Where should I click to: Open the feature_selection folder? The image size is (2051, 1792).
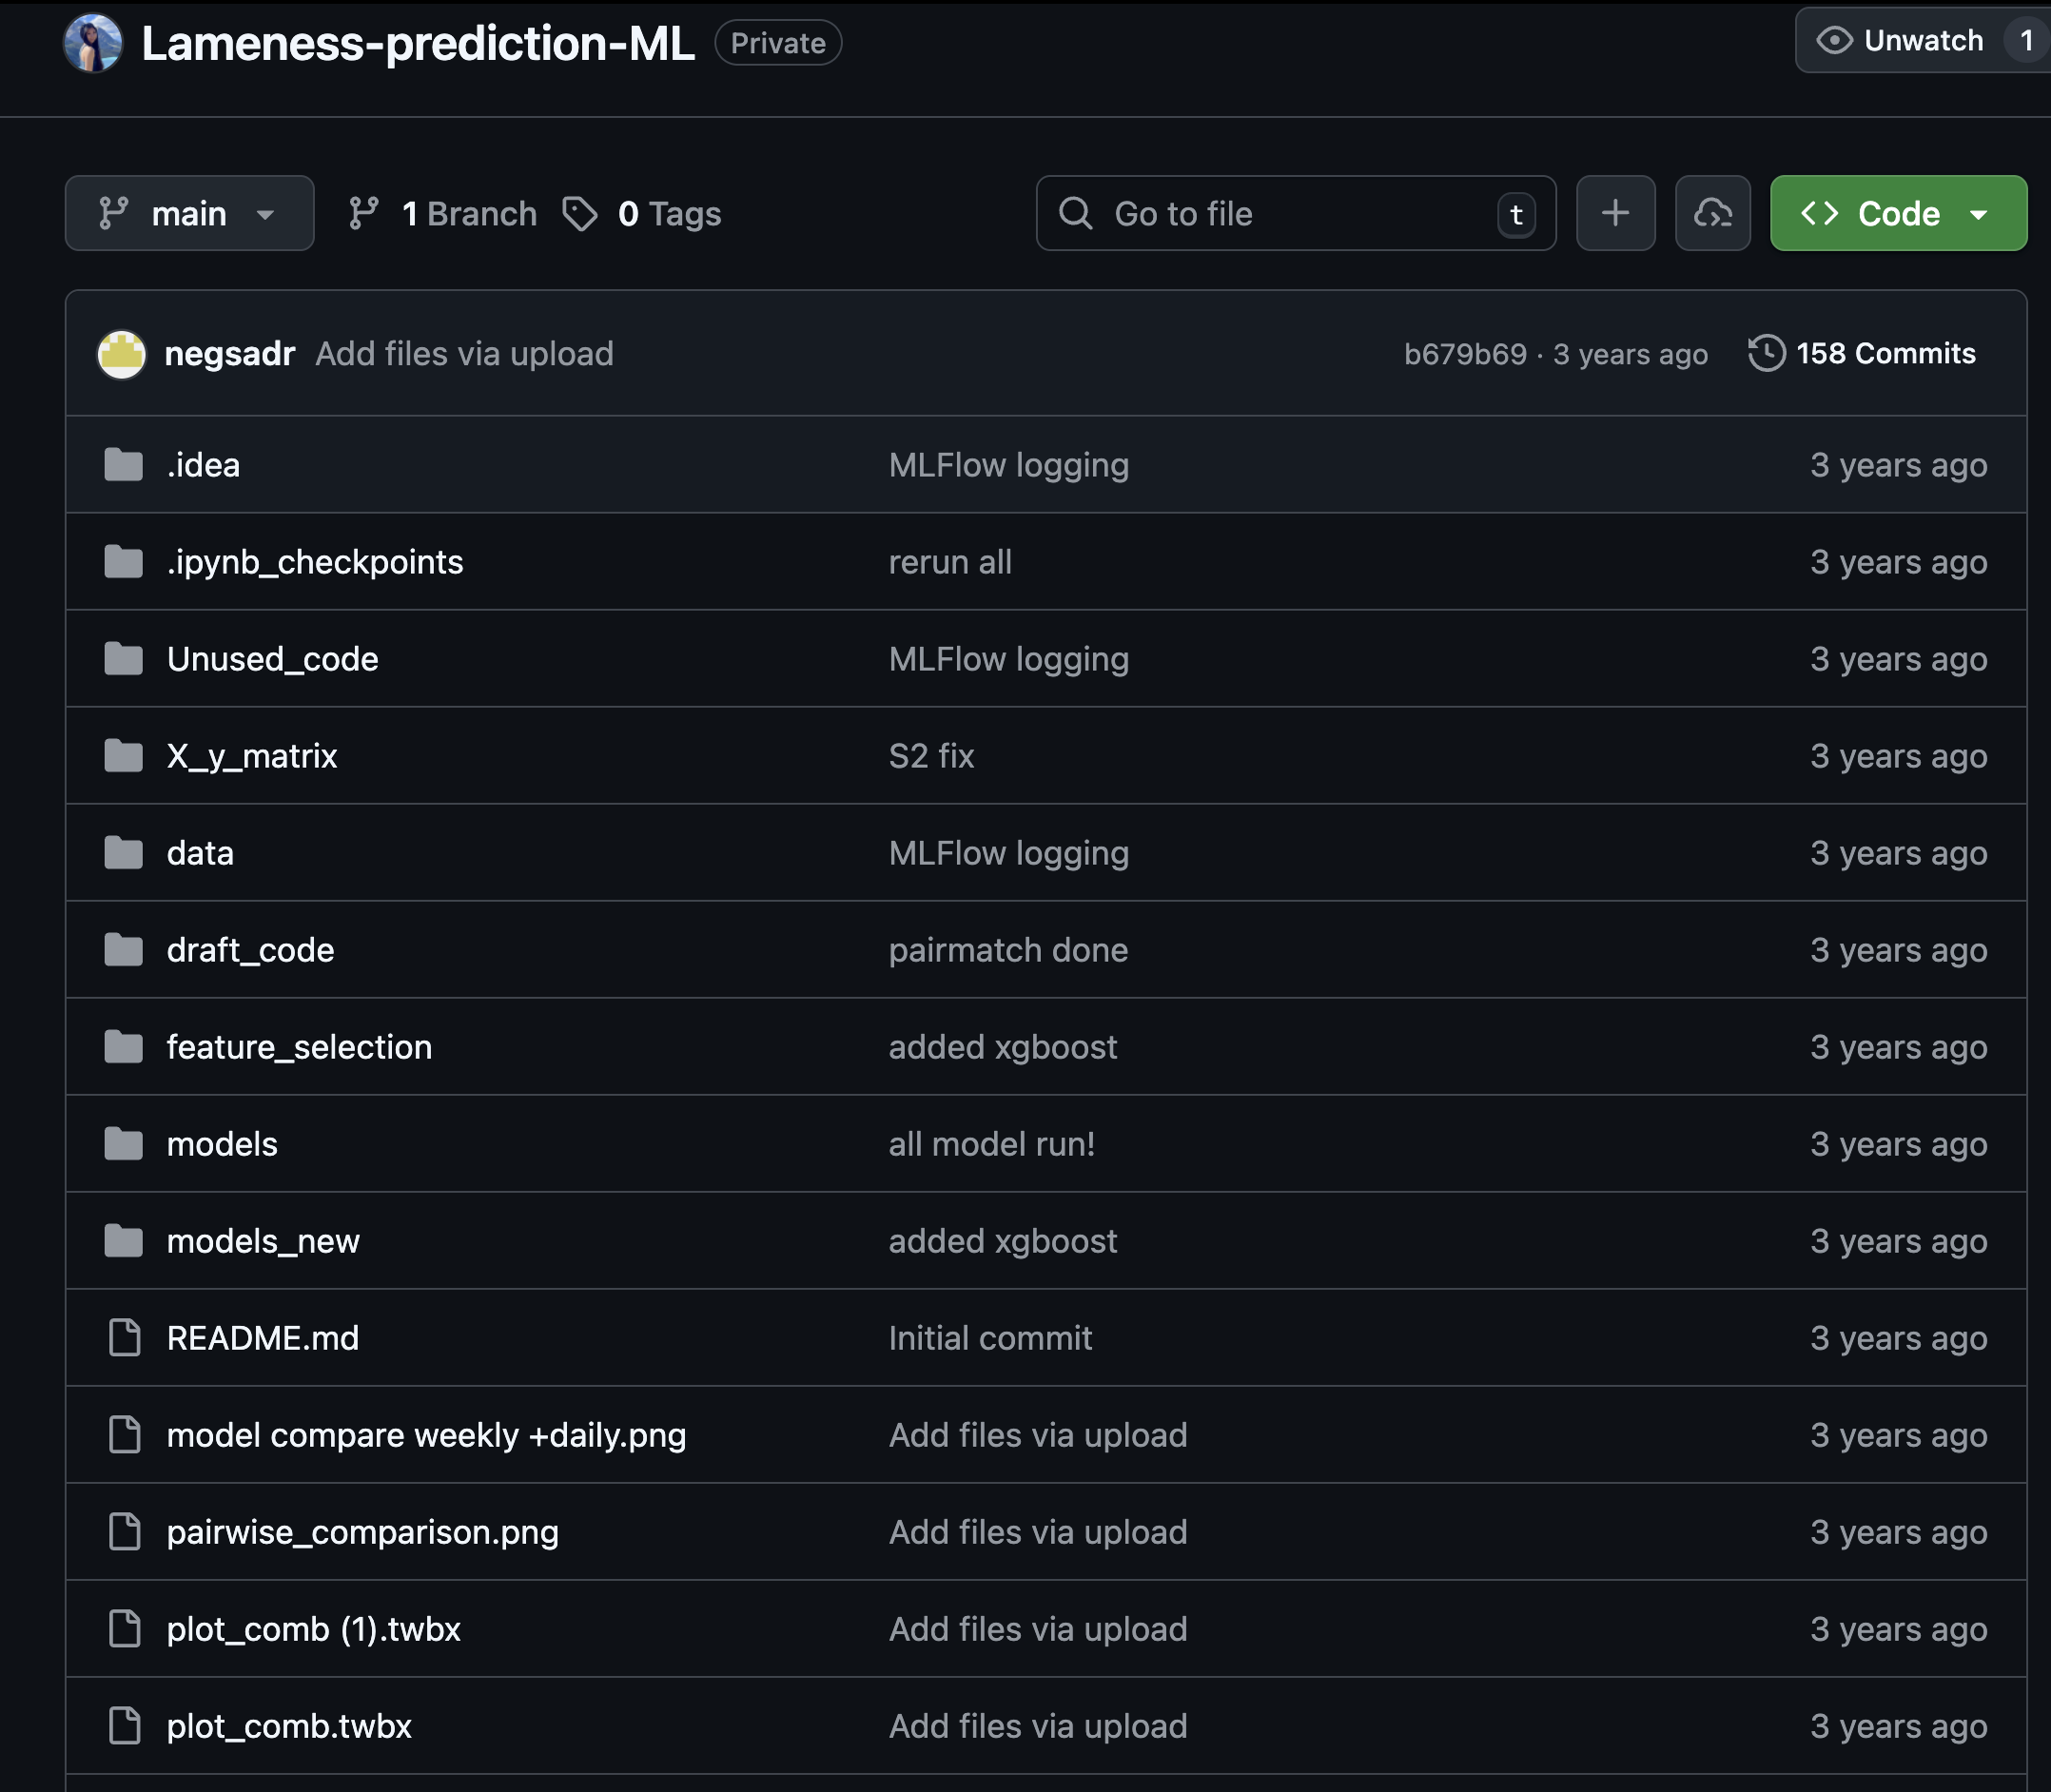pos(299,1047)
